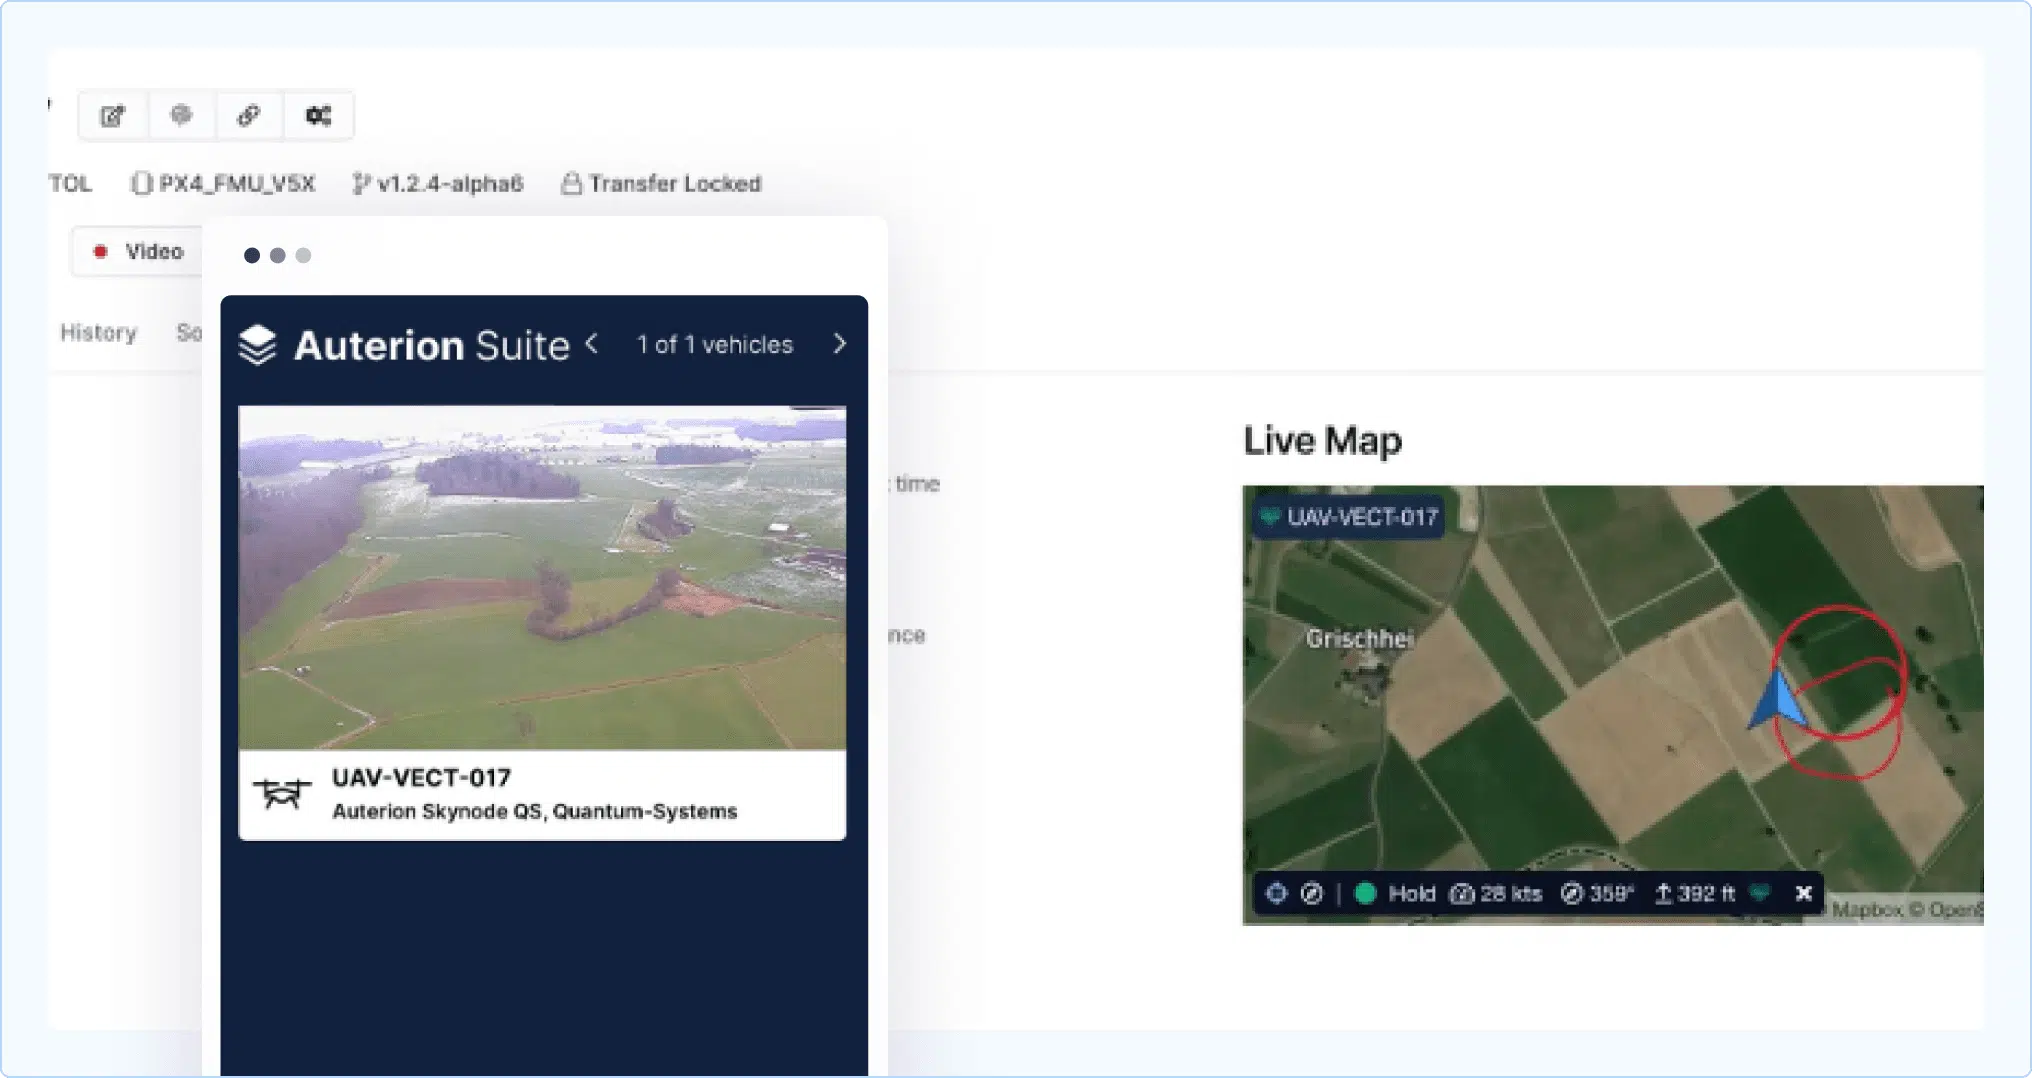Image resolution: width=2032 pixels, height=1078 pixels.
Task: Click the UAV-VECT-017 label on Live Map
Action: click(1348, 517)
